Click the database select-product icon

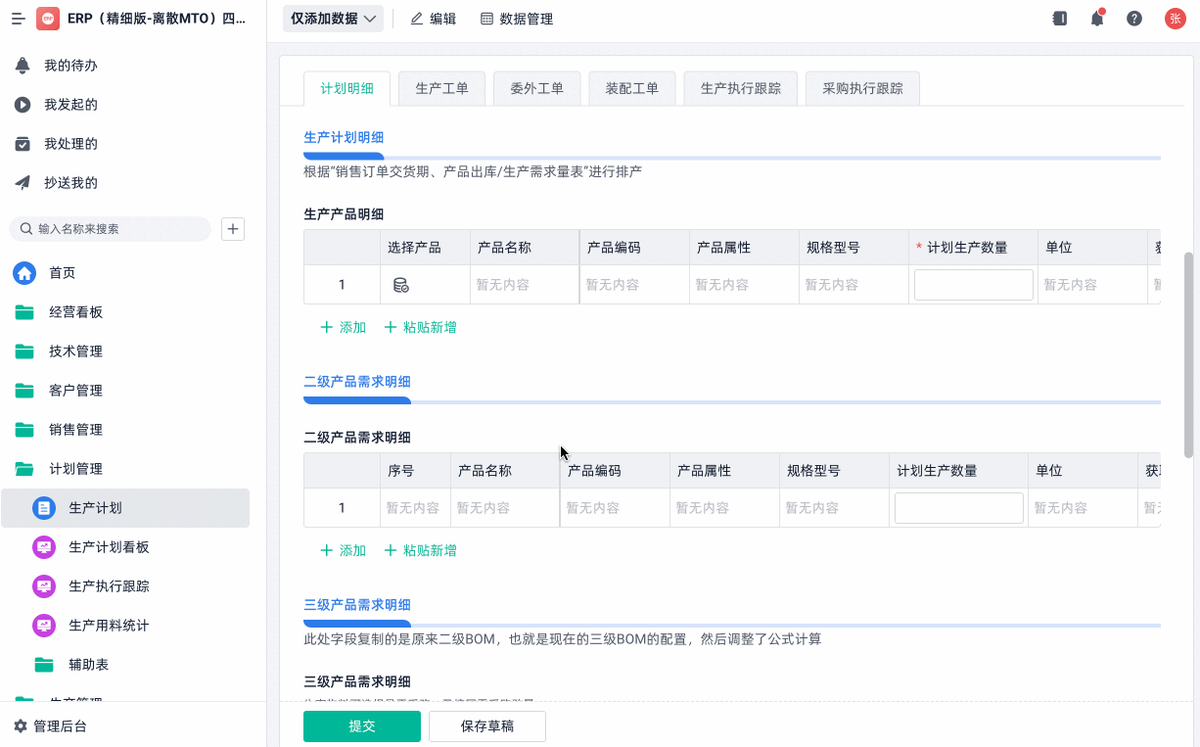pos(401,285)
